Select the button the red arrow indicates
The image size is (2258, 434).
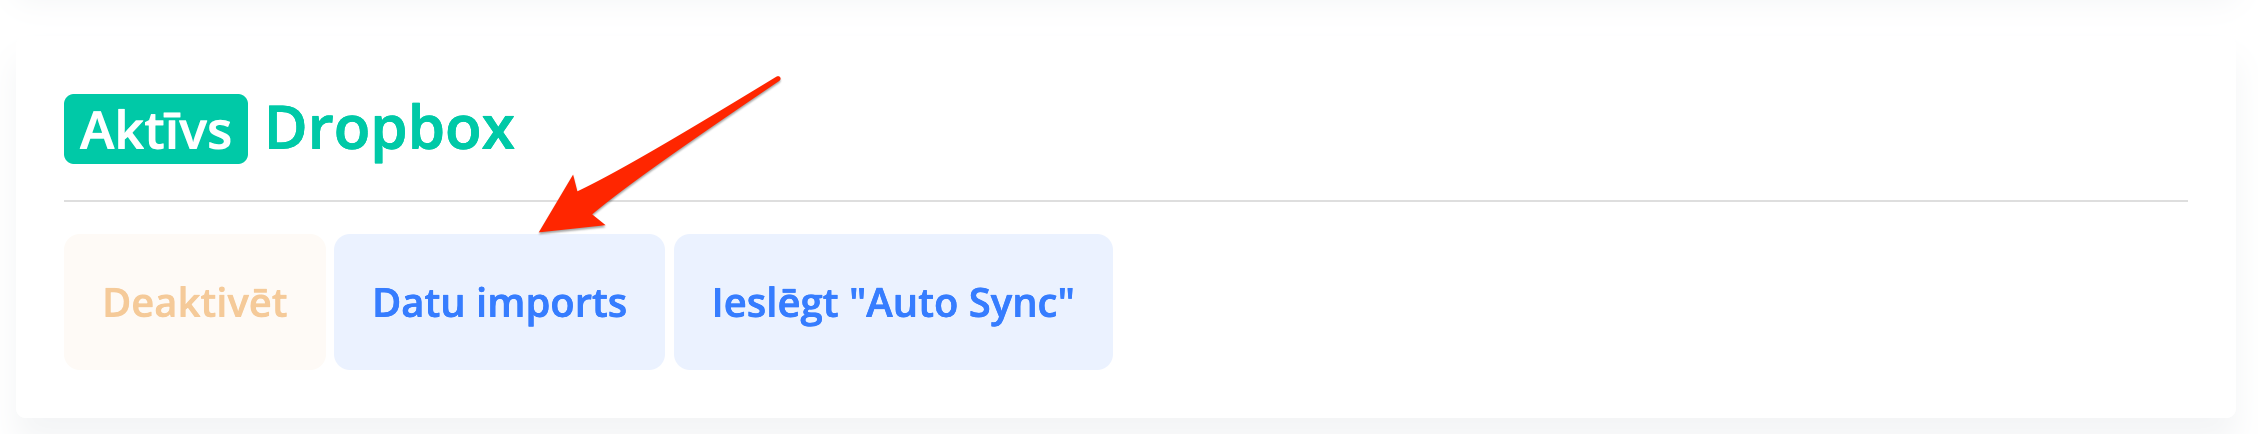499,302
